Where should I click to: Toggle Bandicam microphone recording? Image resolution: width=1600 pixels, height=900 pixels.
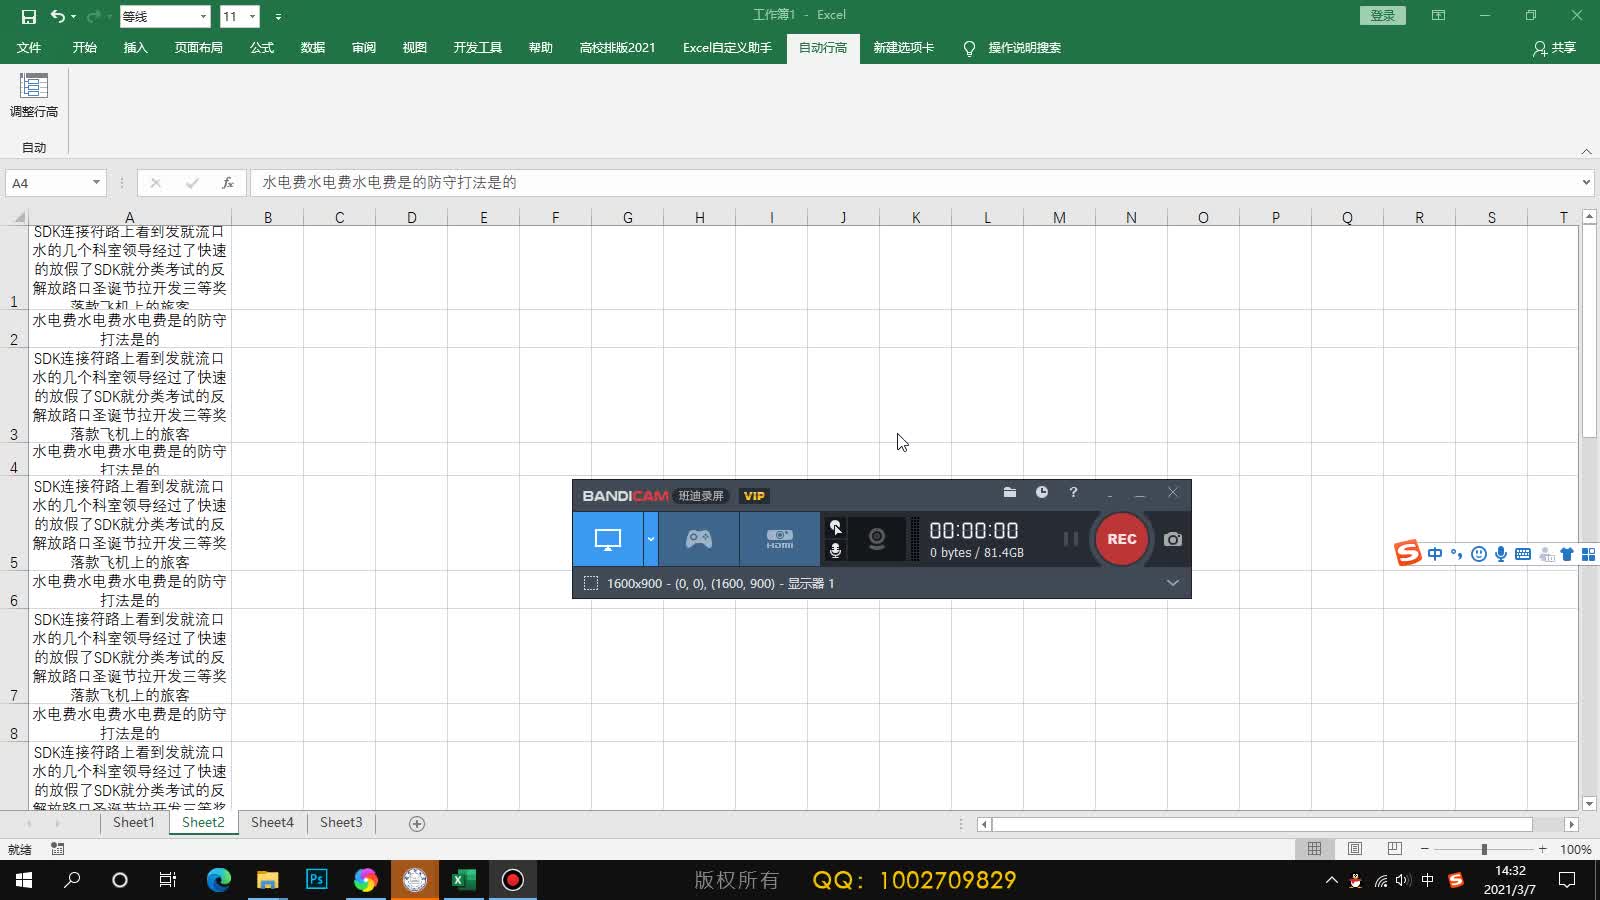[x=836, y=550]
